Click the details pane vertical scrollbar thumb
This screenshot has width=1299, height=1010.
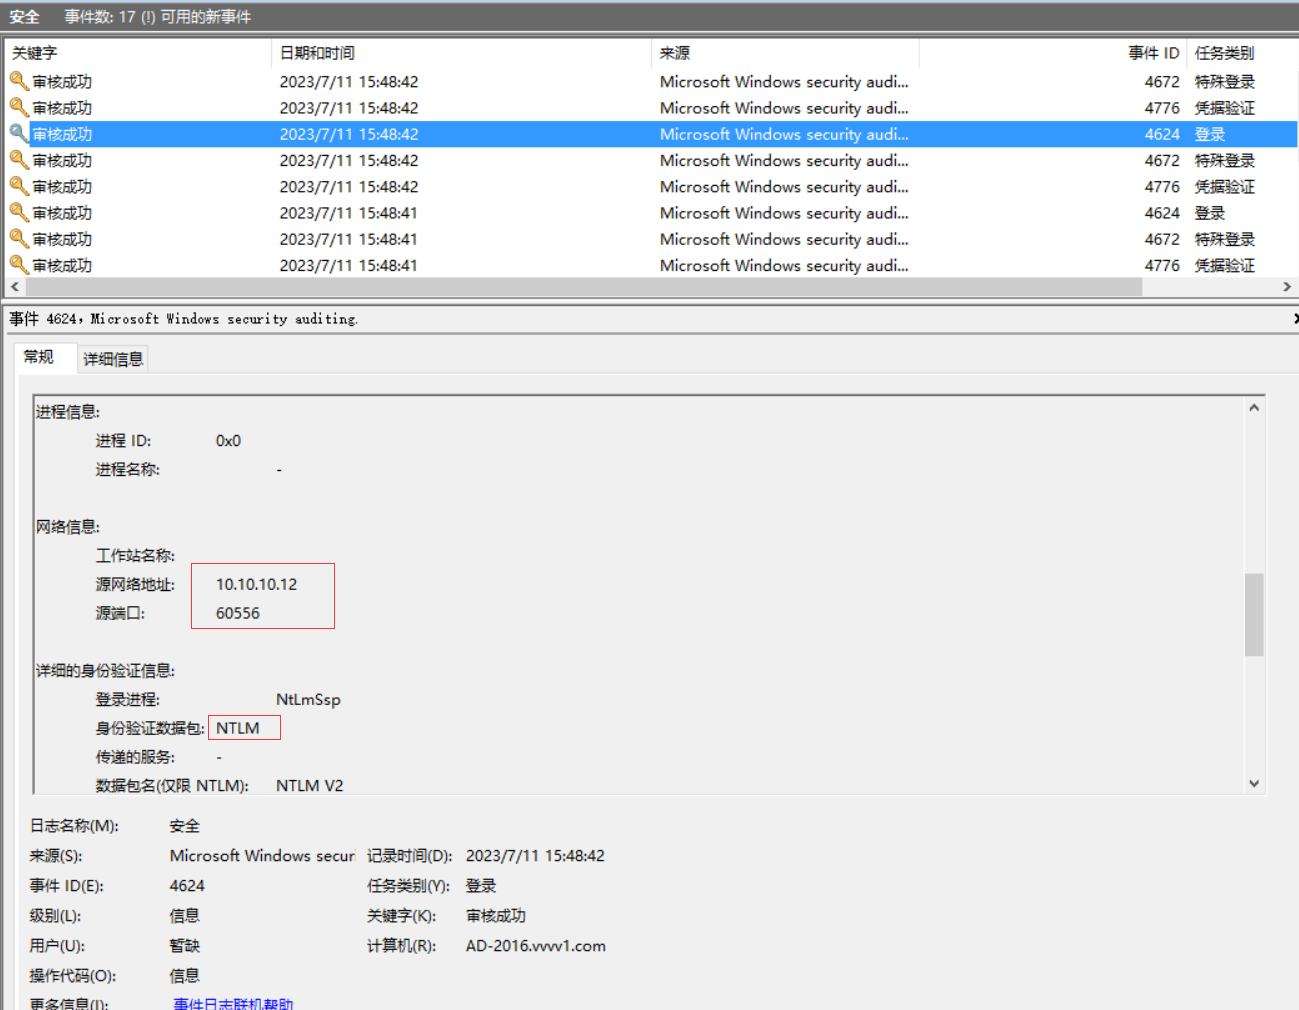pyautogui.click(x=1254, y=614)
